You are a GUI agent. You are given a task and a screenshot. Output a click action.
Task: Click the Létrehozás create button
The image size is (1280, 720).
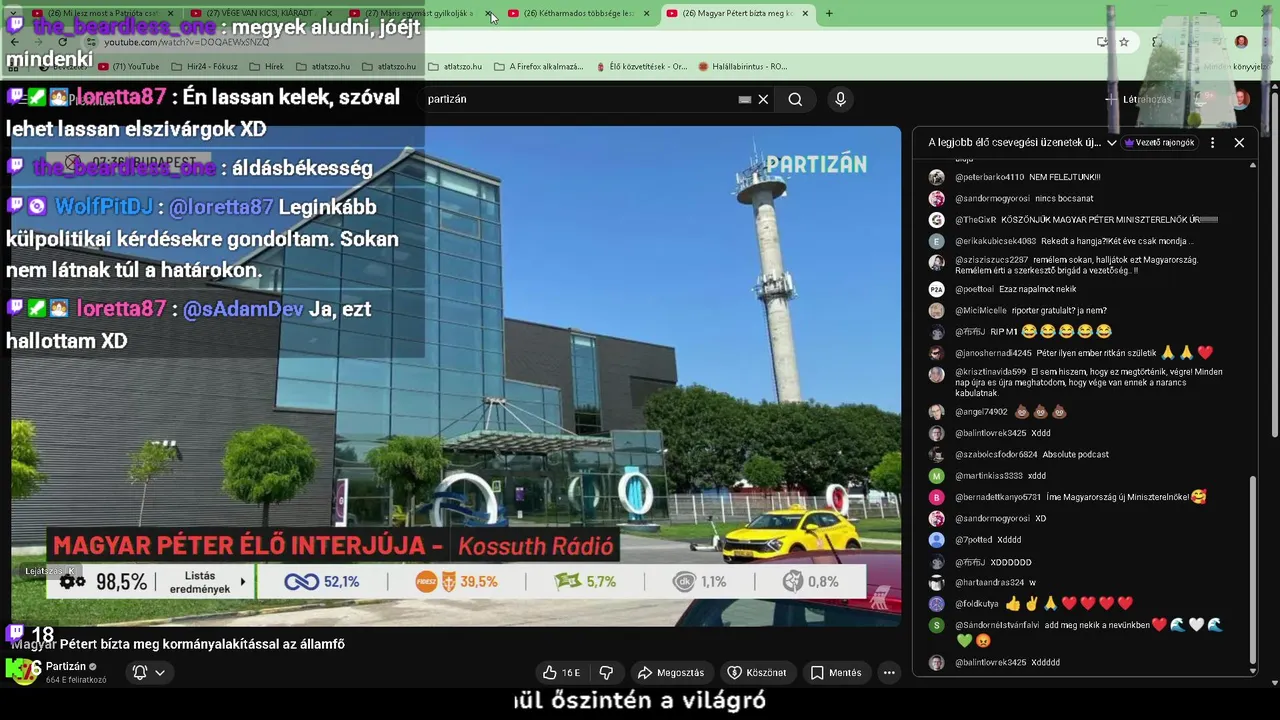1138,99
